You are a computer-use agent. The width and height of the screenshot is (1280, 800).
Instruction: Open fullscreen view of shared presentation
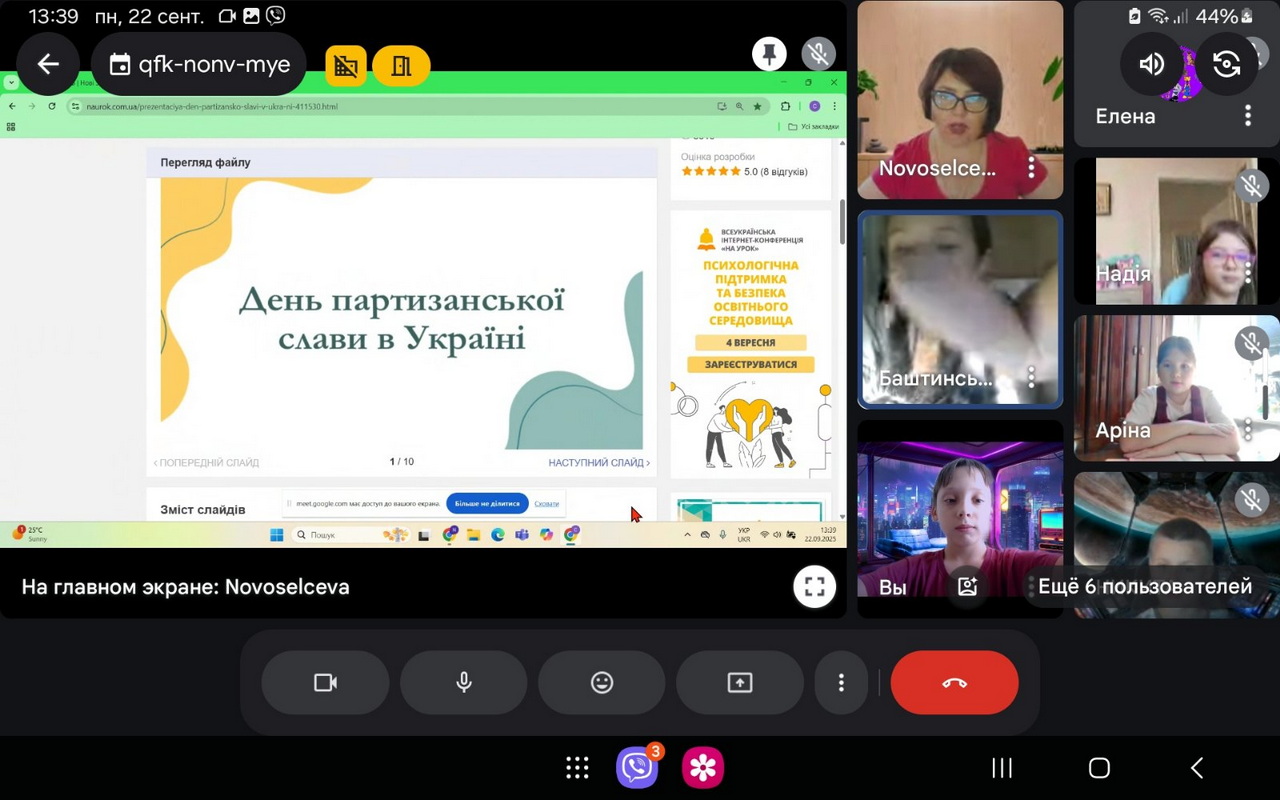814,587
